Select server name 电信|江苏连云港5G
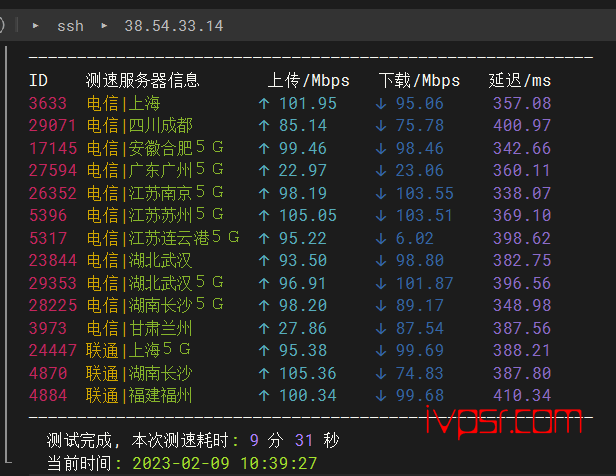 pyautogui.click(x=163, y=238)
